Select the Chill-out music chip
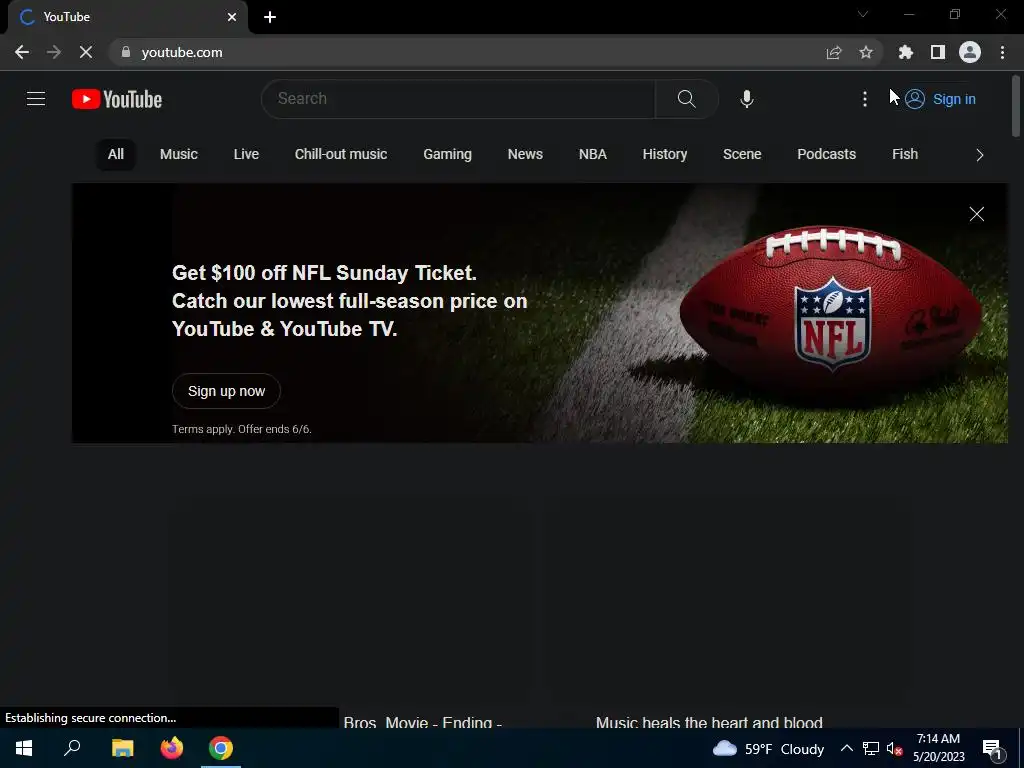1024x768 pixels. click(341, 154)
